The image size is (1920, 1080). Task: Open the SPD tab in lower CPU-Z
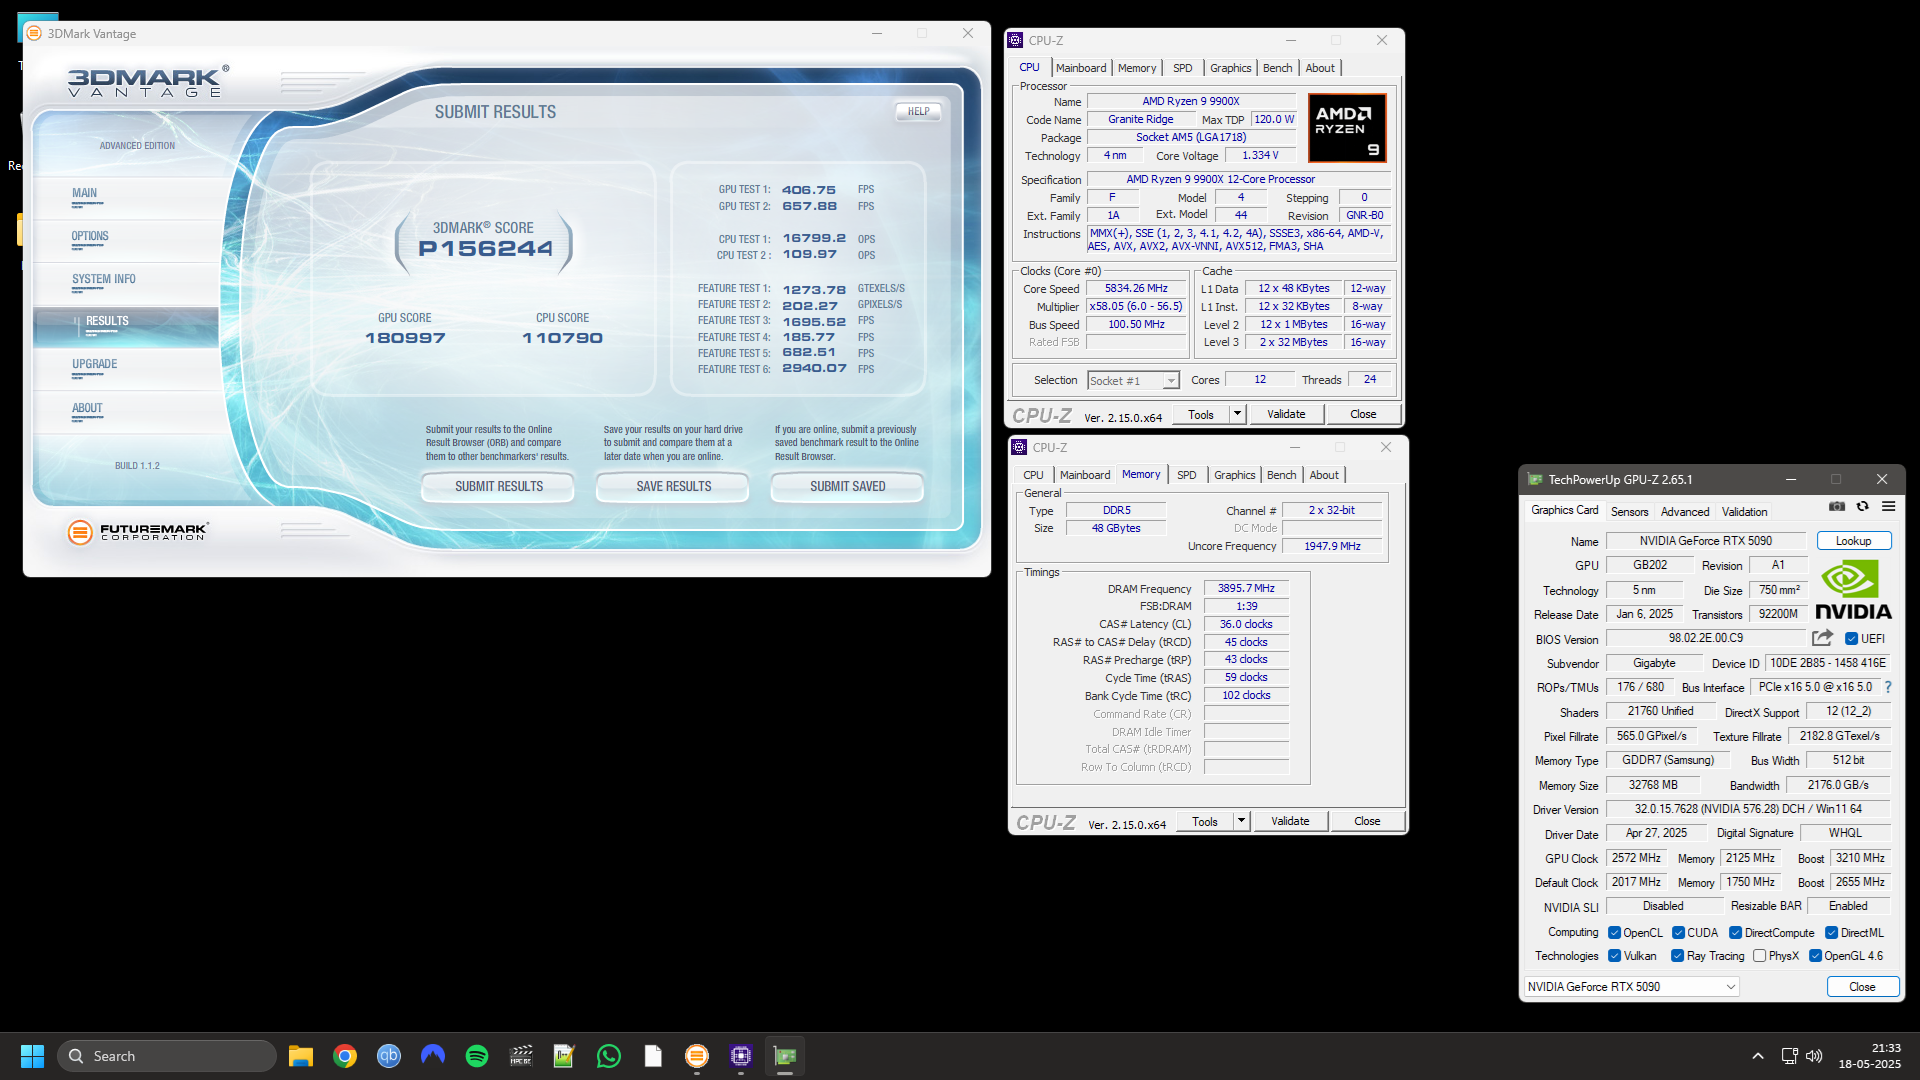click(x=1186, y=475)
